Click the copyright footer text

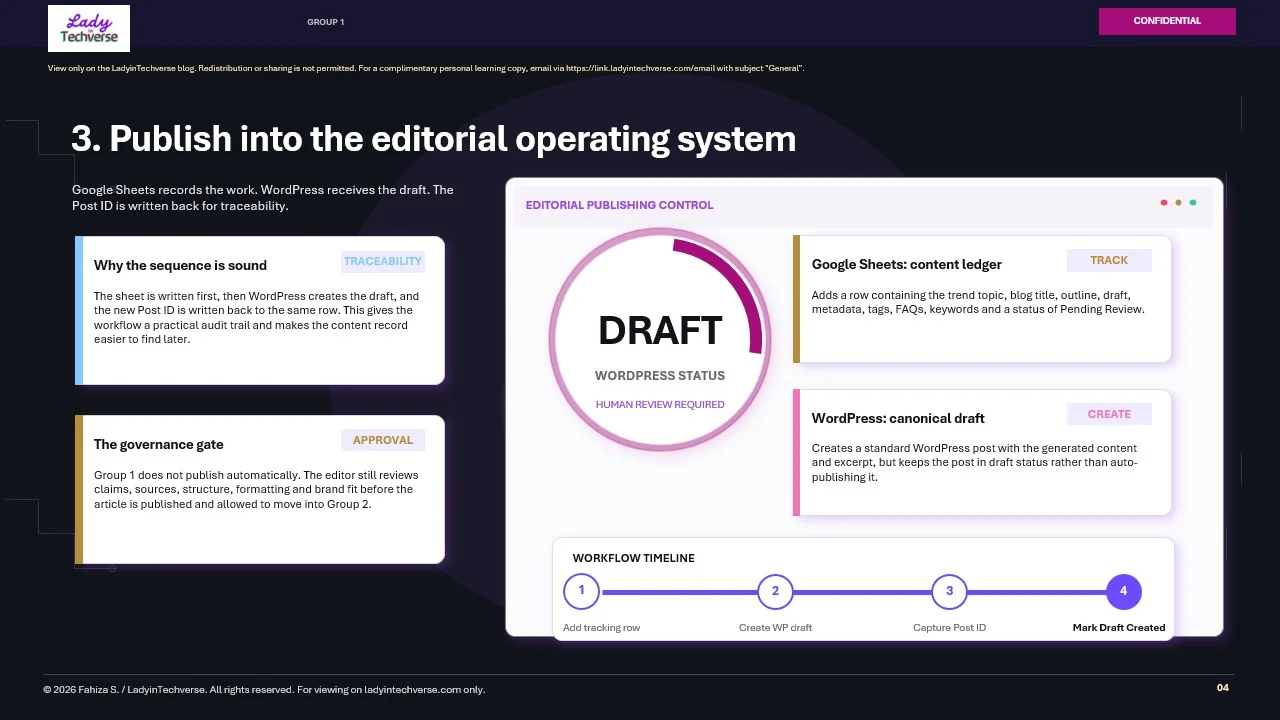pos(264,690)
